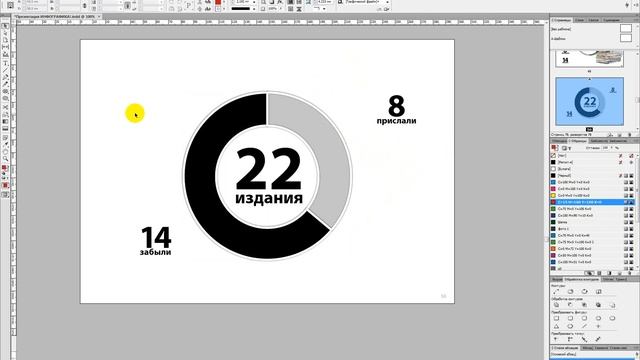Select the cyan C=100 swatch

(591, 182)
